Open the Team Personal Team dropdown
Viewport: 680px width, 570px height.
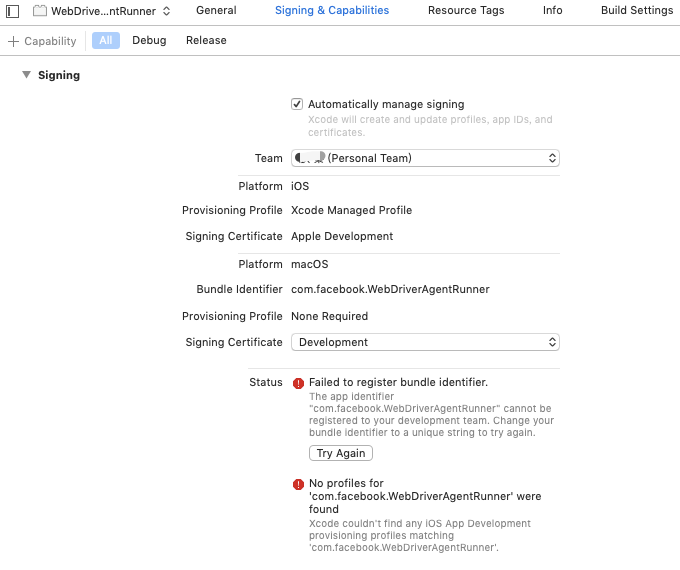pyautogui.click(x=425, y=158)
